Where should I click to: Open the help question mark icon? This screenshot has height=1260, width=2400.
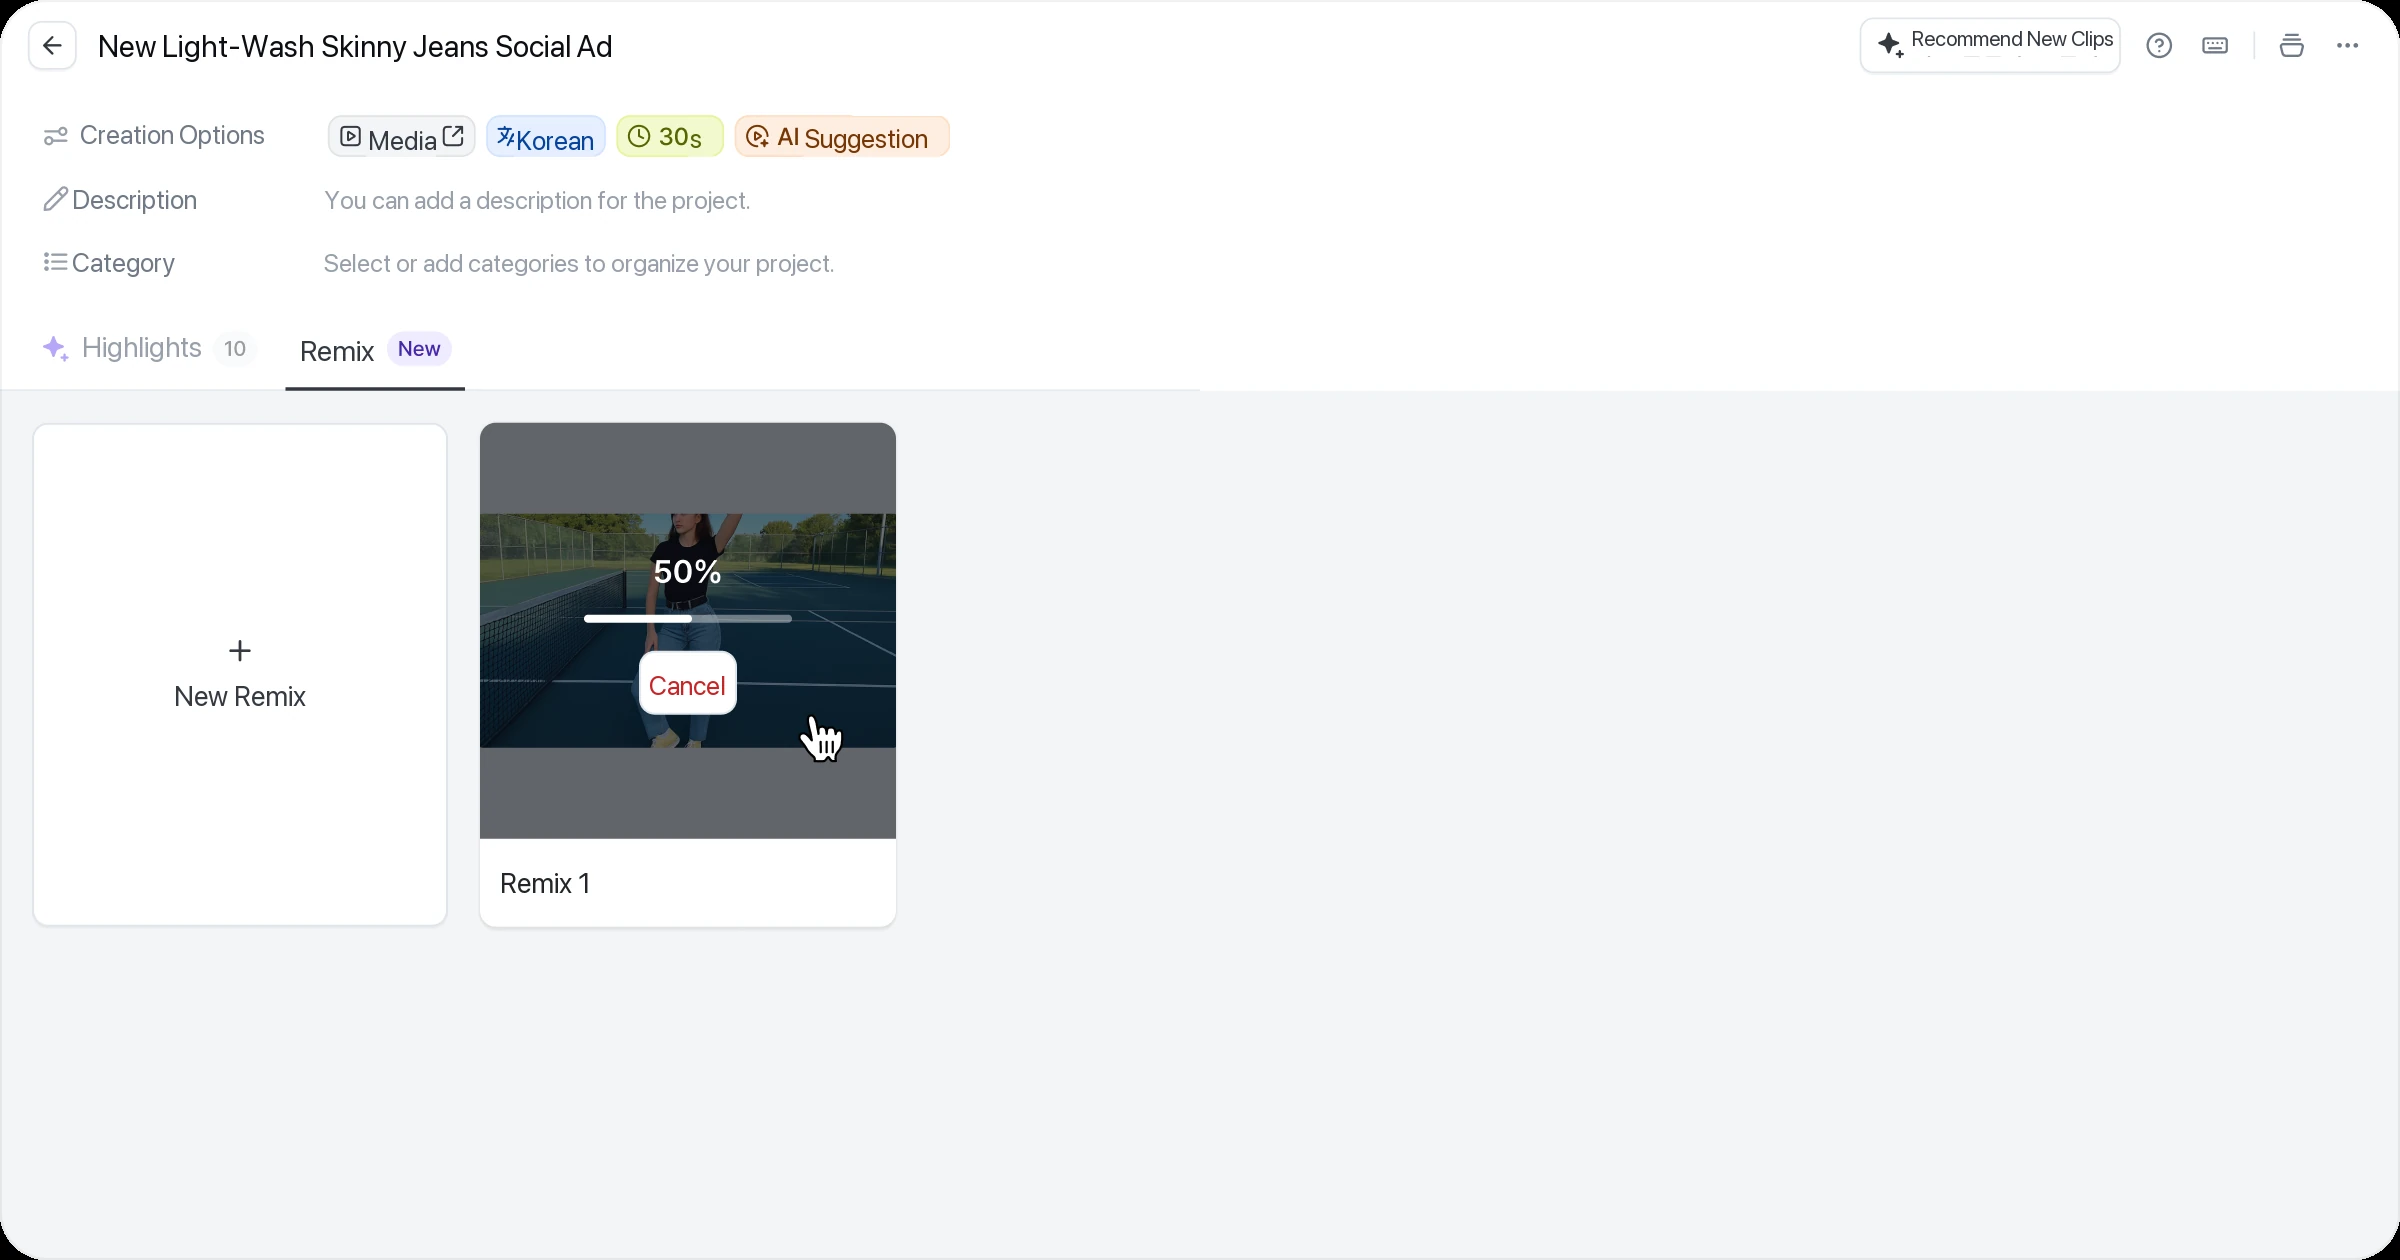(x=2159, y=46)
